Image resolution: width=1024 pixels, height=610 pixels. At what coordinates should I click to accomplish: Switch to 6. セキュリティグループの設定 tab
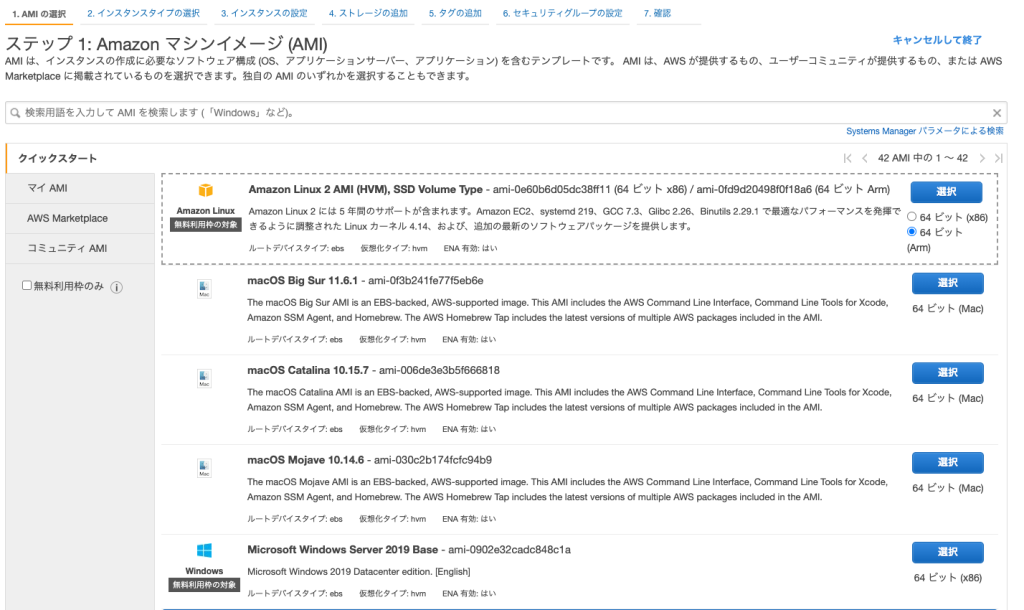tap(562, 13)
